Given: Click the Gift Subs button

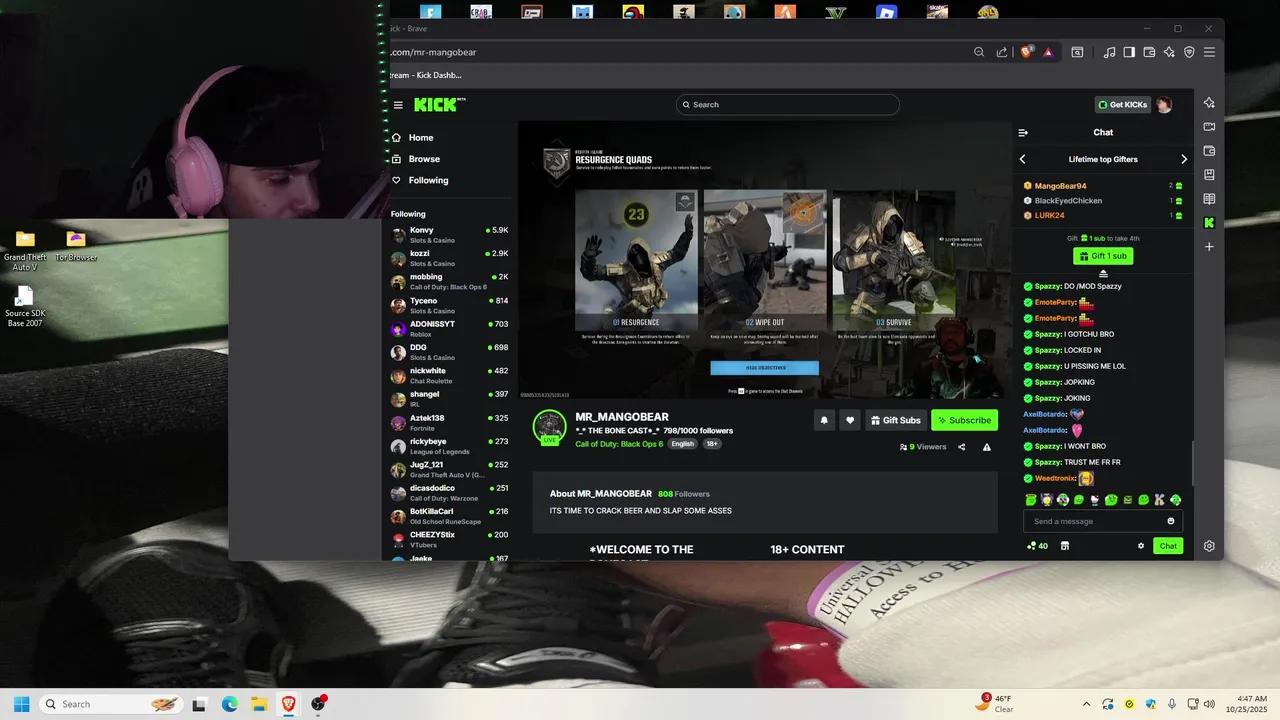Looking at the screenshot, I should point(895,420).
